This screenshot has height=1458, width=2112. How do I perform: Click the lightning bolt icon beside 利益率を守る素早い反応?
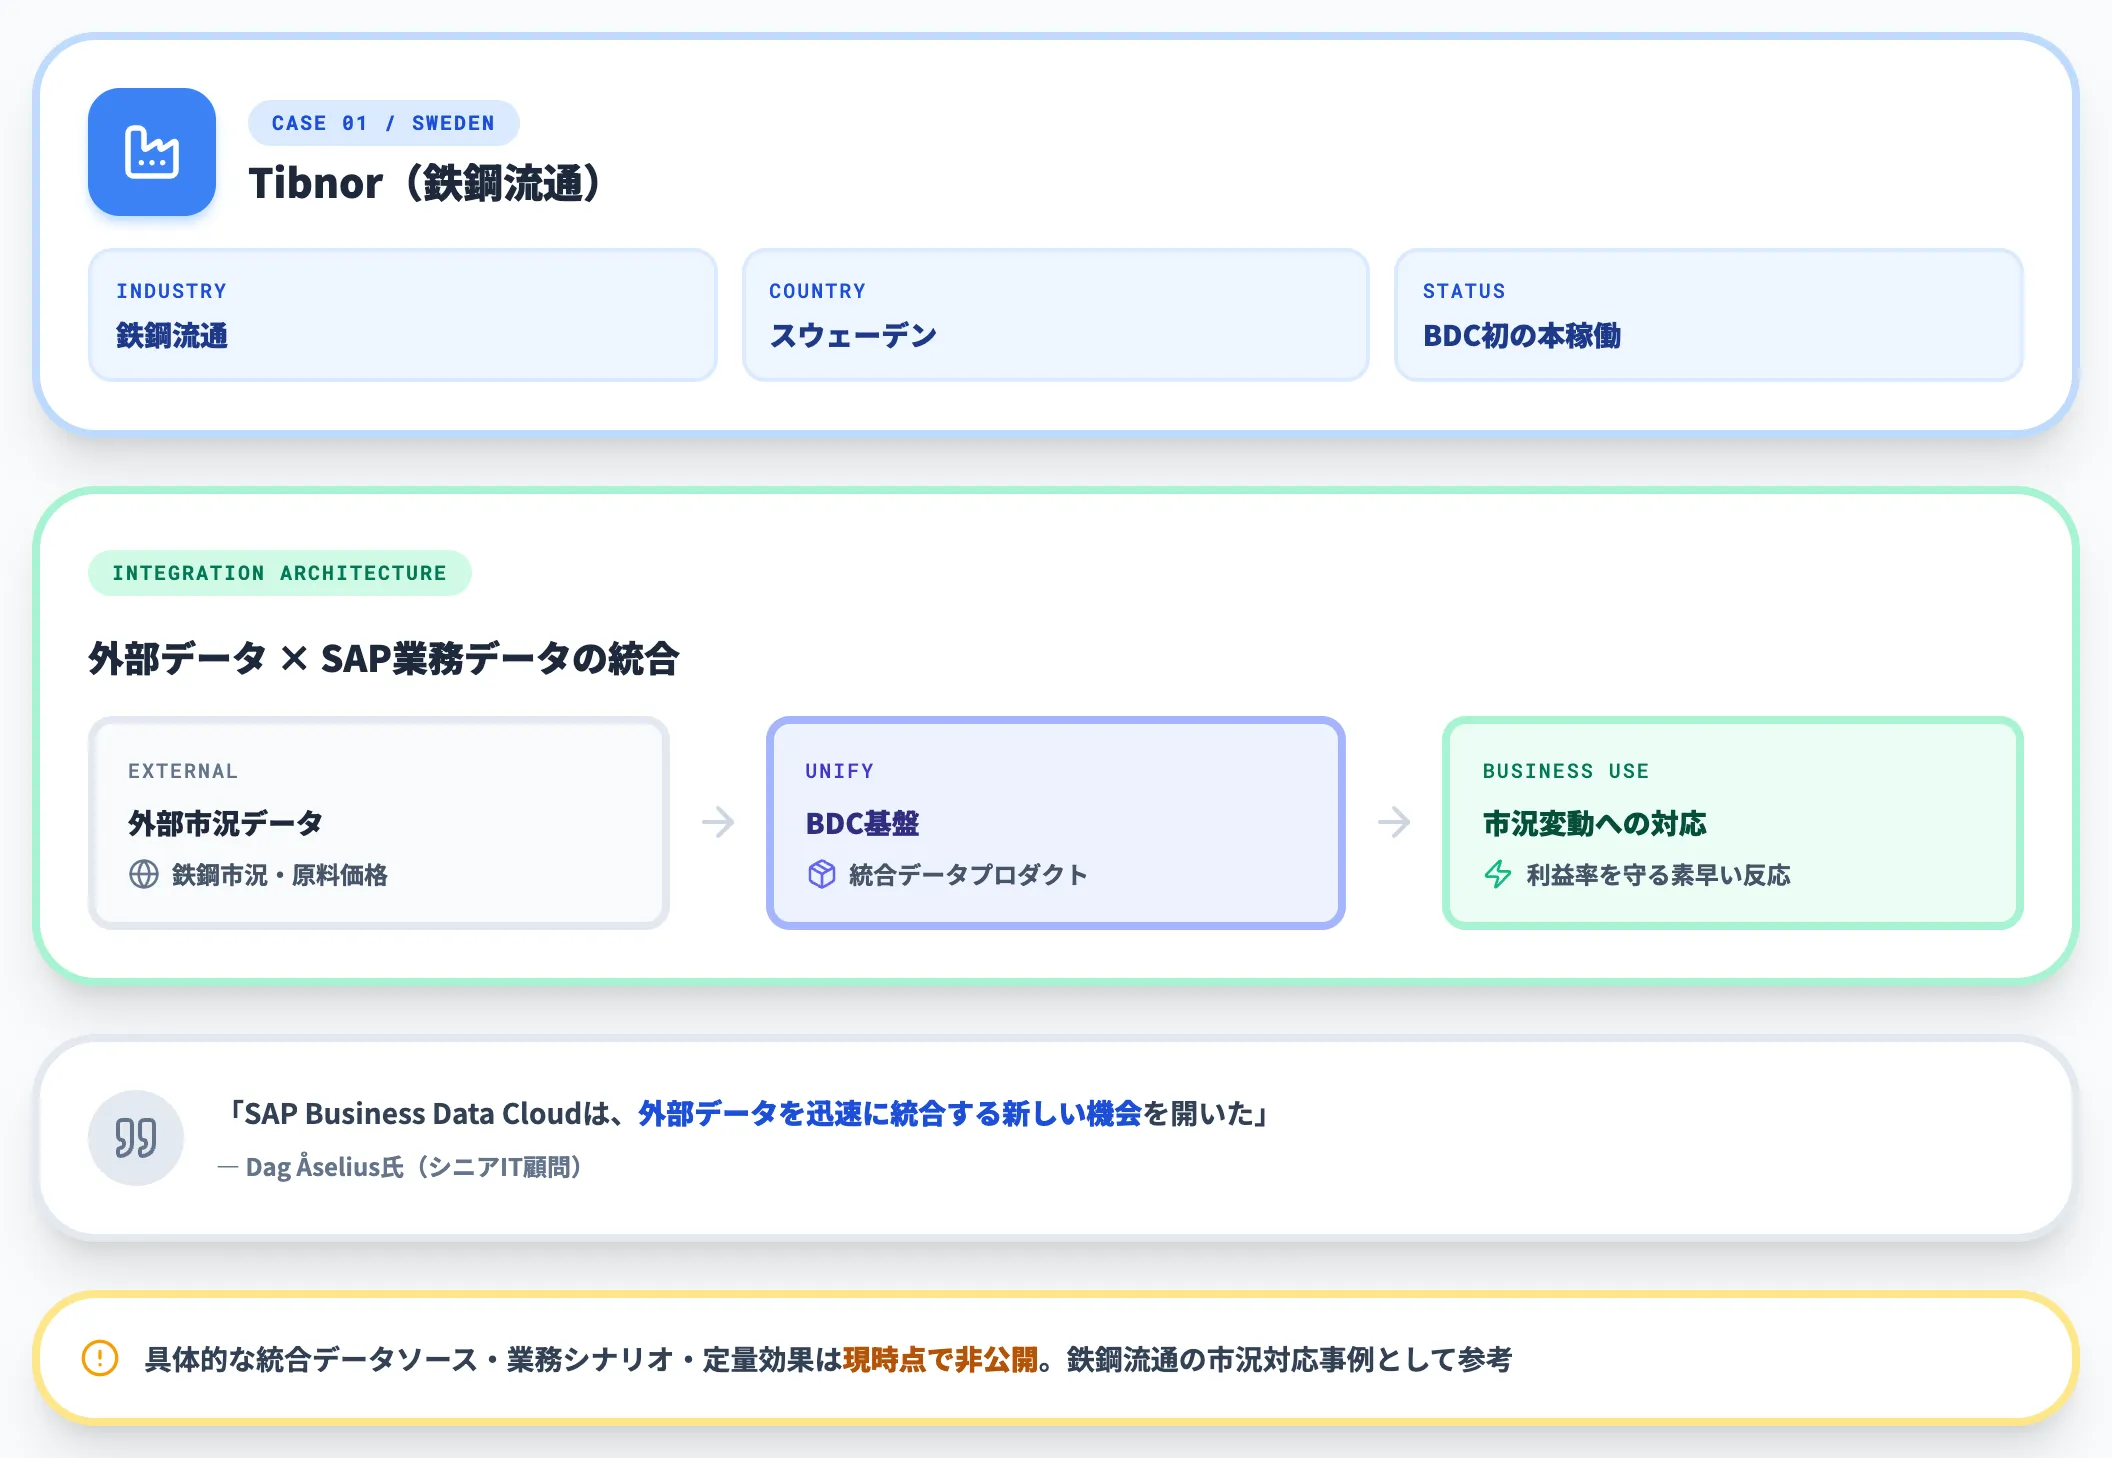[1498, 875]
